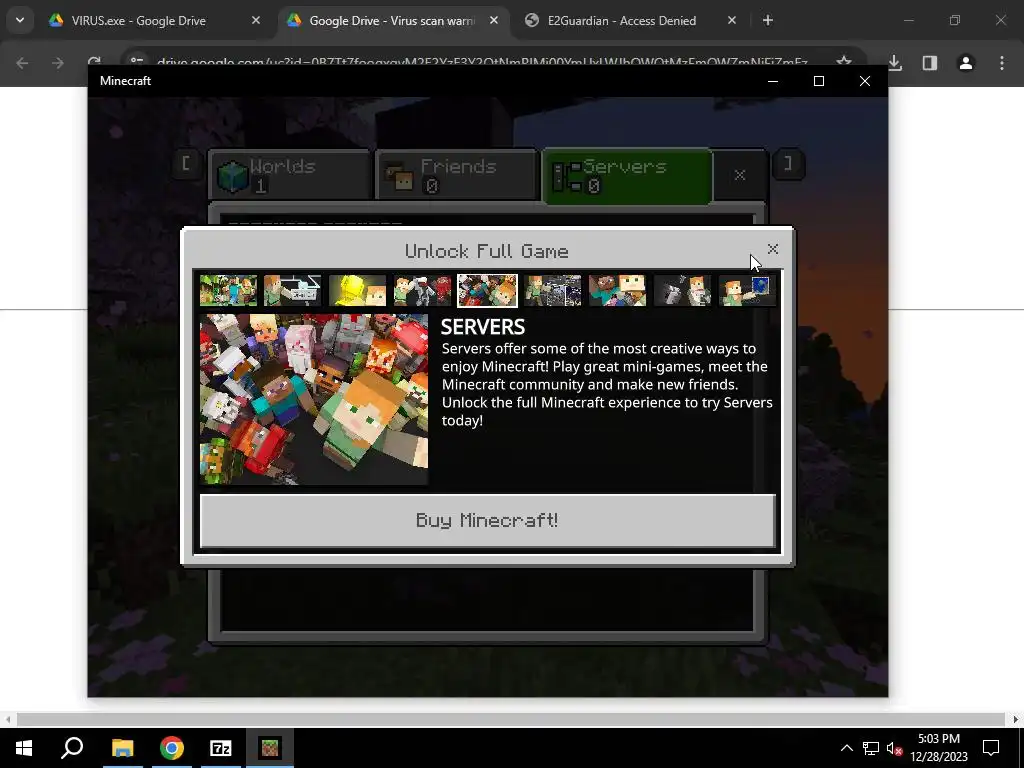Select the last feature thumbnail with globe
Screen dimensions: 1024x768
coord(747,290)
